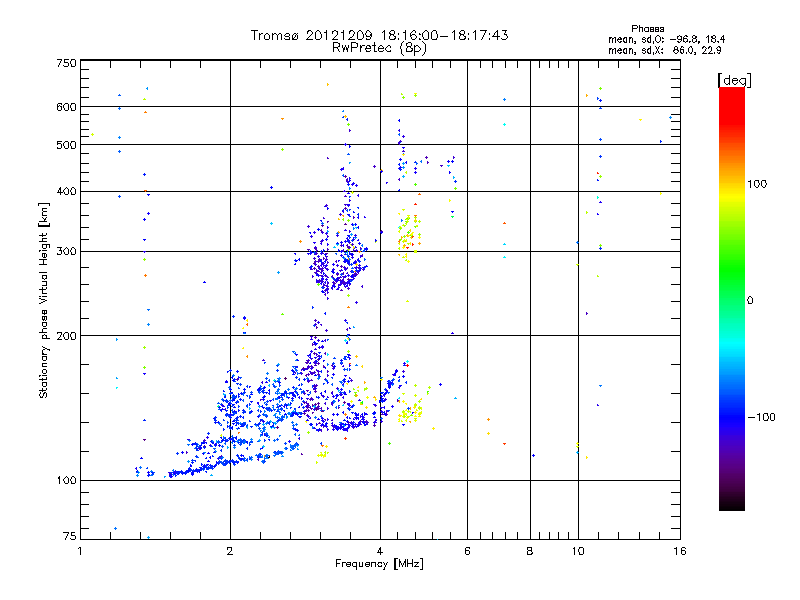Image resolution: width=800 pixels, height=600 pixels.
Task: Click the x-axis tick label '10'
Action: pyautogui.click(x=578, y=551)
